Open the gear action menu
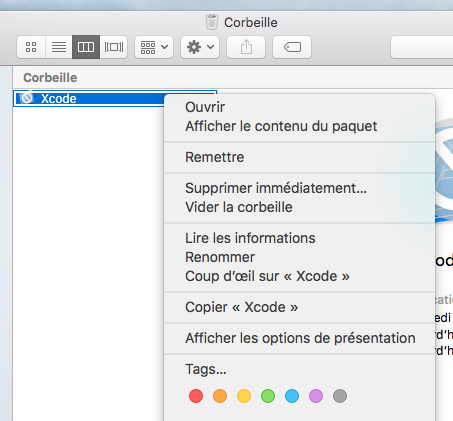Image resolution: width=453 pixels, height=421 pixels. point(200,47)
